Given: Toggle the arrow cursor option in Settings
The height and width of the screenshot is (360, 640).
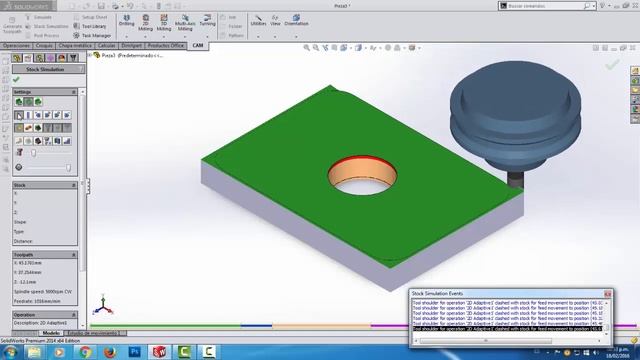Looking at the screenshot, I should click(19, 115).
